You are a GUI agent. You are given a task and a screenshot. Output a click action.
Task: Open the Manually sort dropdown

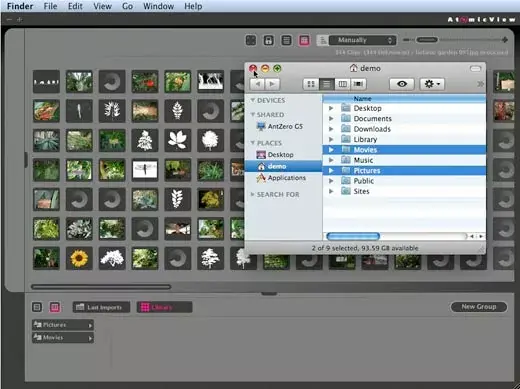pyautogui.click(x=362, y=40)
